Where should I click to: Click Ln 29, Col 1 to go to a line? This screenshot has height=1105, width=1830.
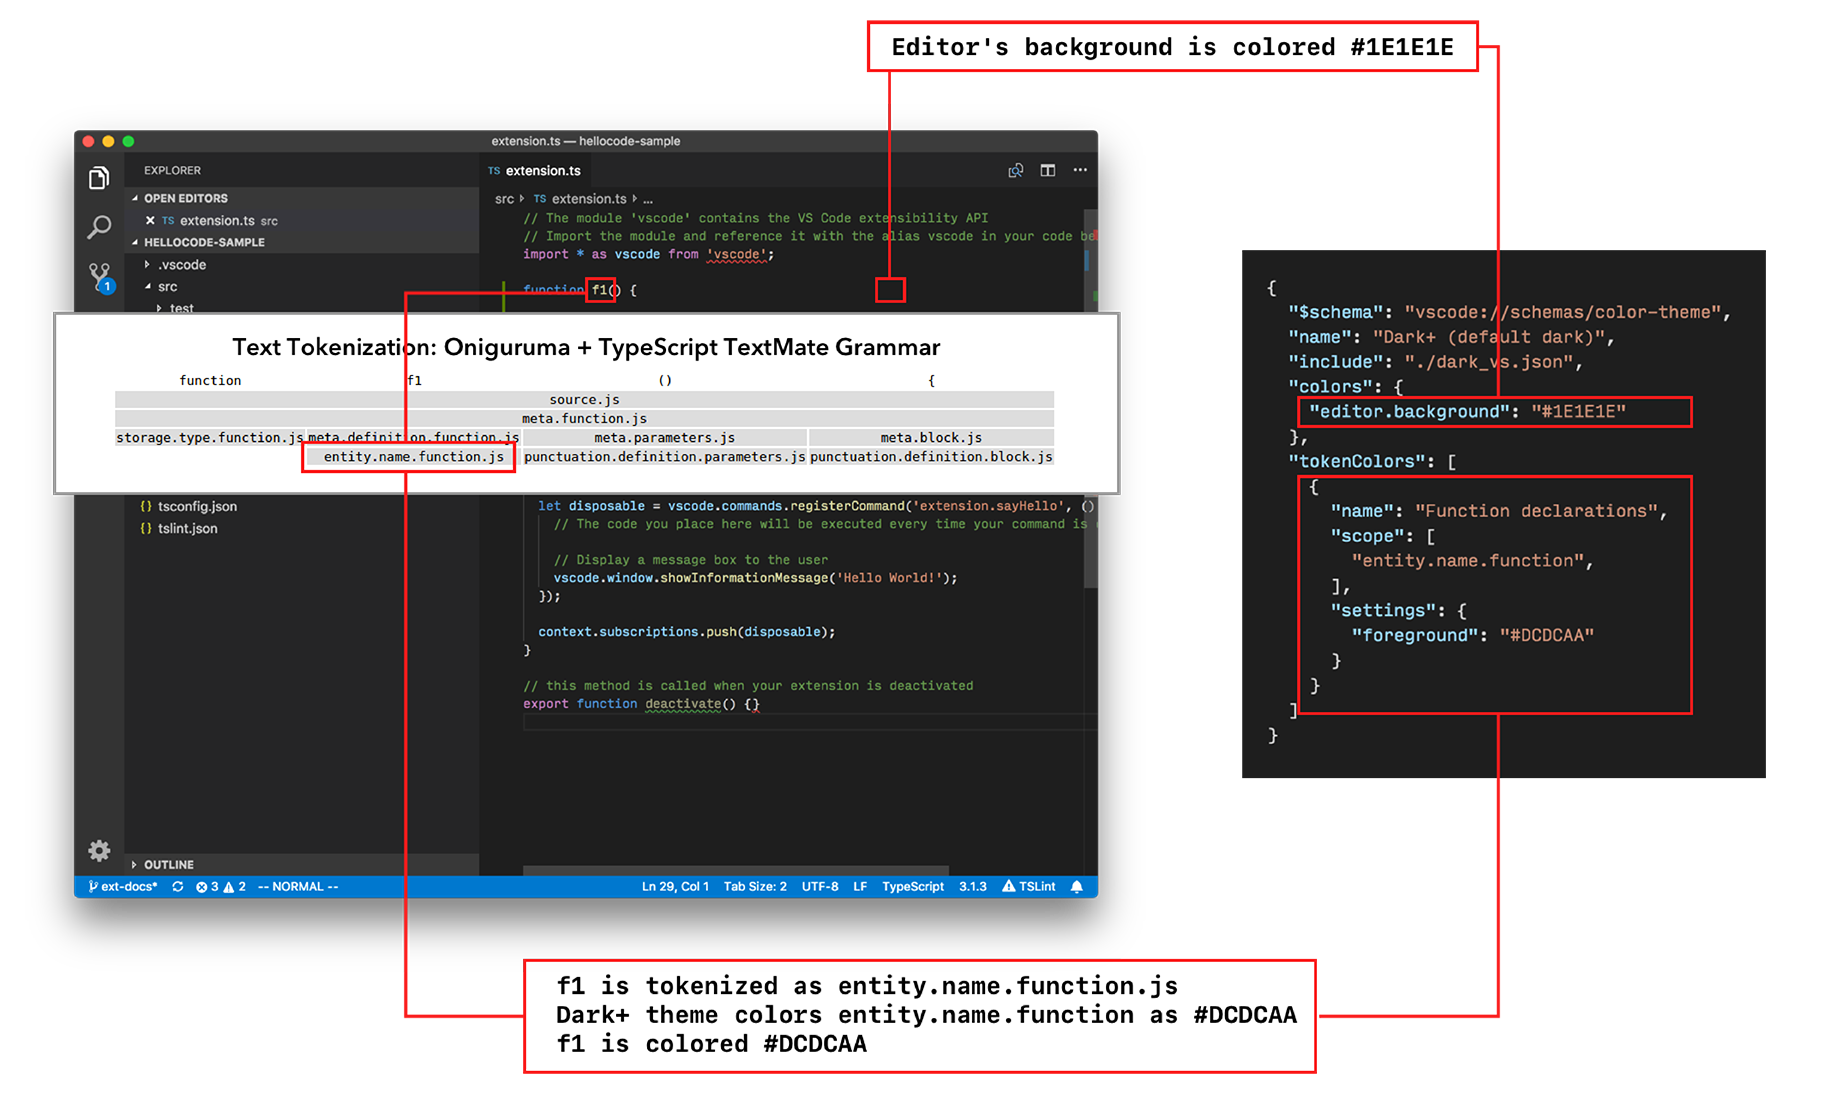tap(675, 886)
